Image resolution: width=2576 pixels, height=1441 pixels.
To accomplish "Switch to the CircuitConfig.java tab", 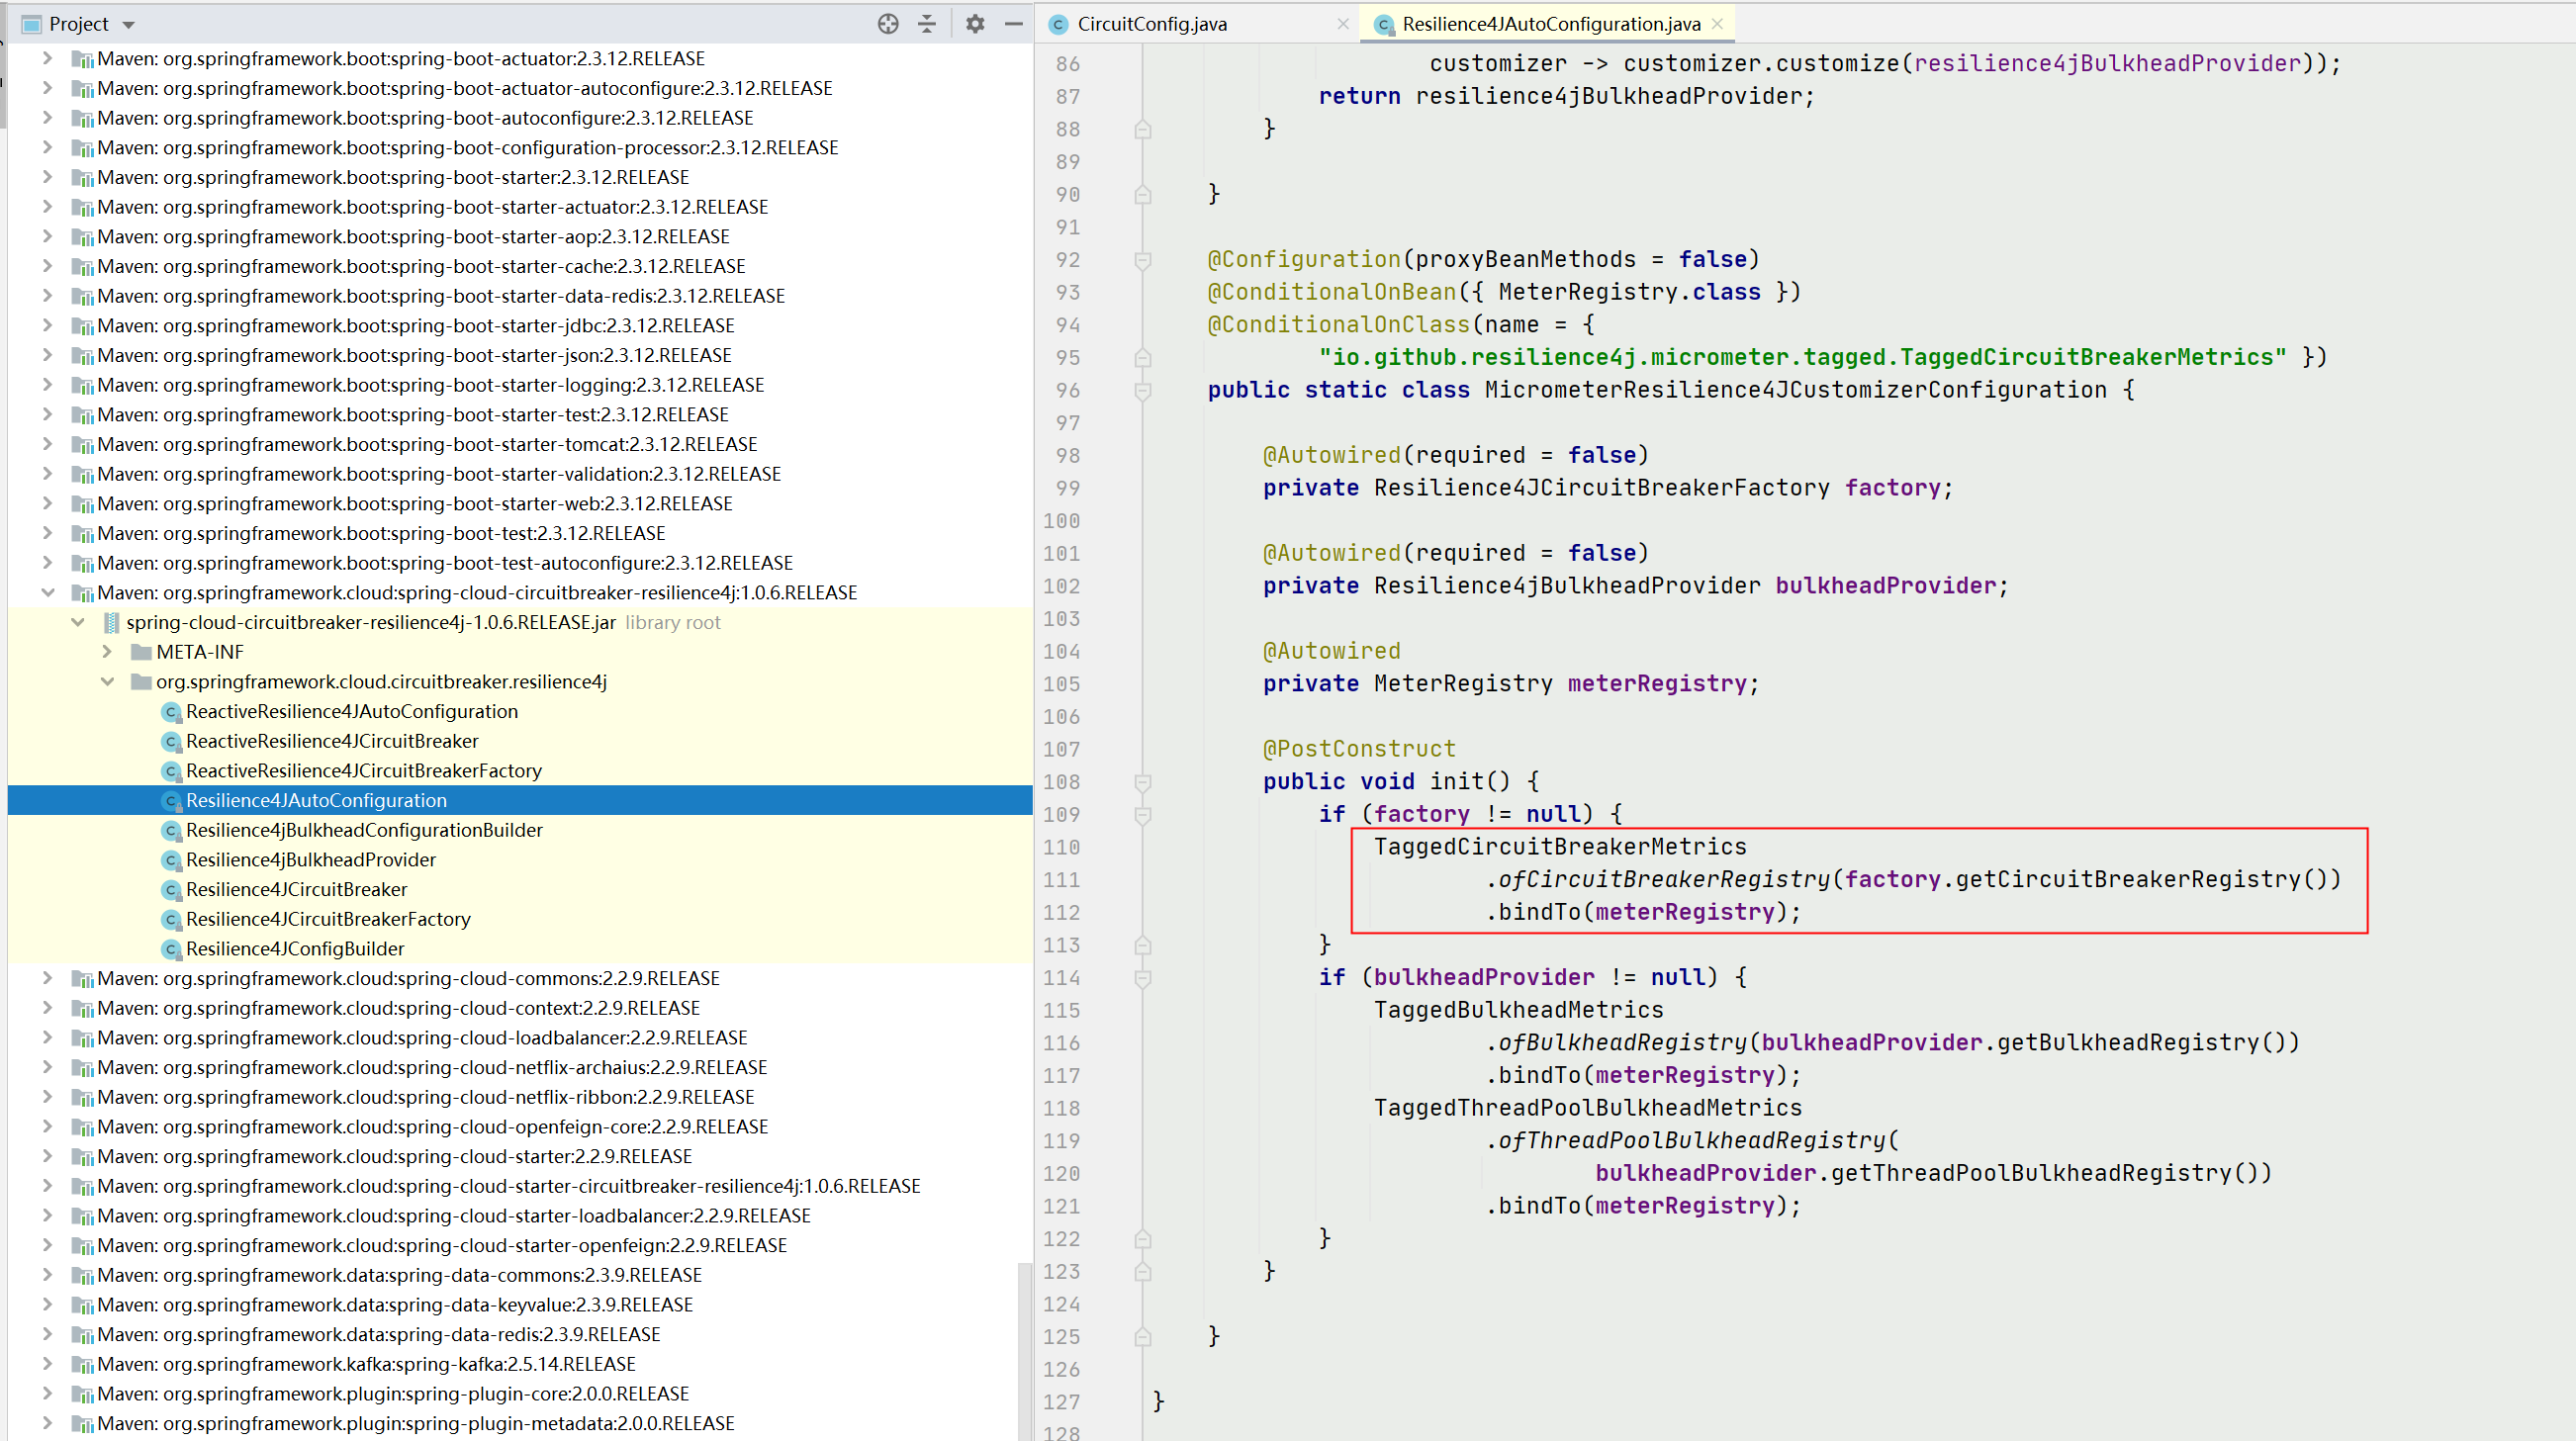I will tap(1152, 24).
